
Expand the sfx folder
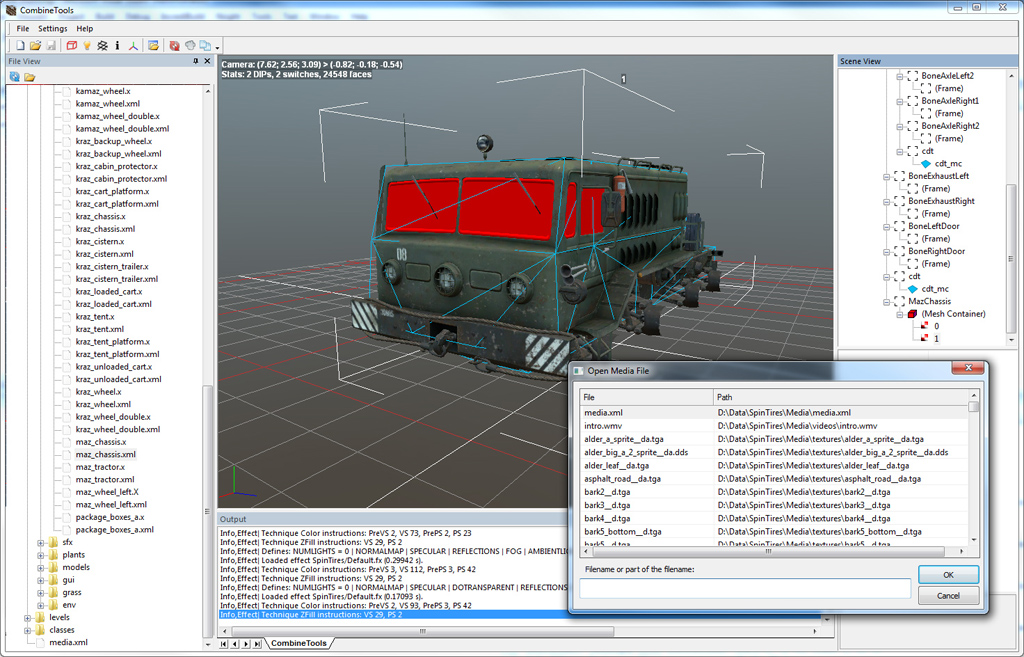[40, 543]
